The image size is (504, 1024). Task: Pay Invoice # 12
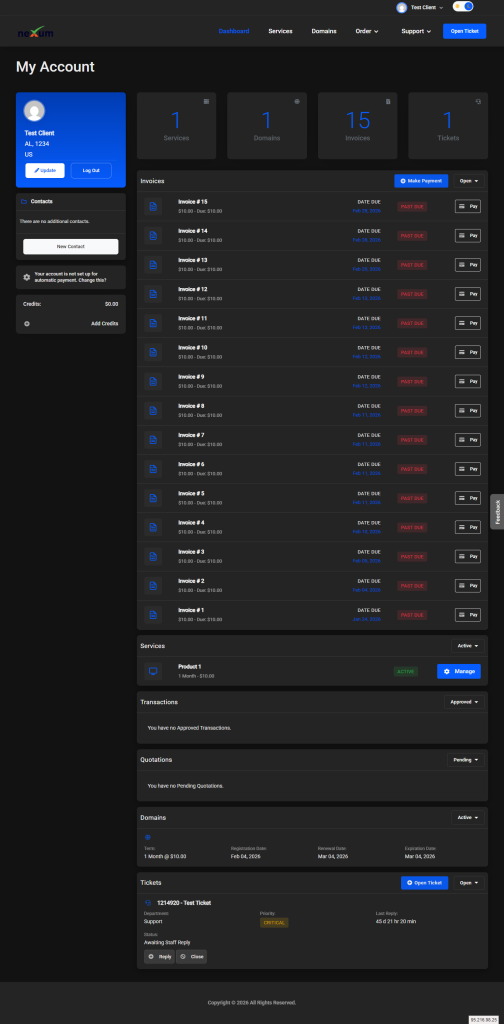pyautogui.click(x=467, y=294)
